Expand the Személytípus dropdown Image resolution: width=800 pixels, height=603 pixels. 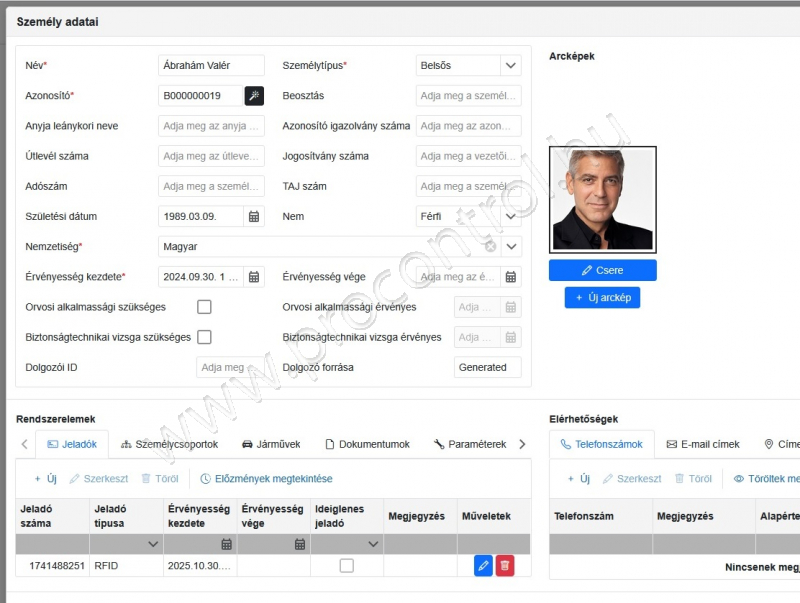pos(511,66)
